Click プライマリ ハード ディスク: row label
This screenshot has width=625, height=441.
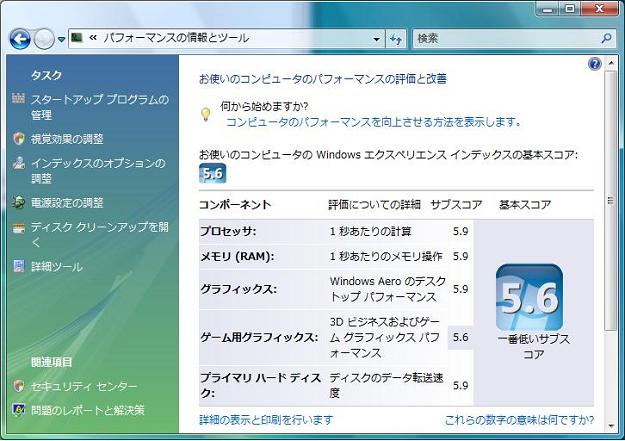click(260, 385)
